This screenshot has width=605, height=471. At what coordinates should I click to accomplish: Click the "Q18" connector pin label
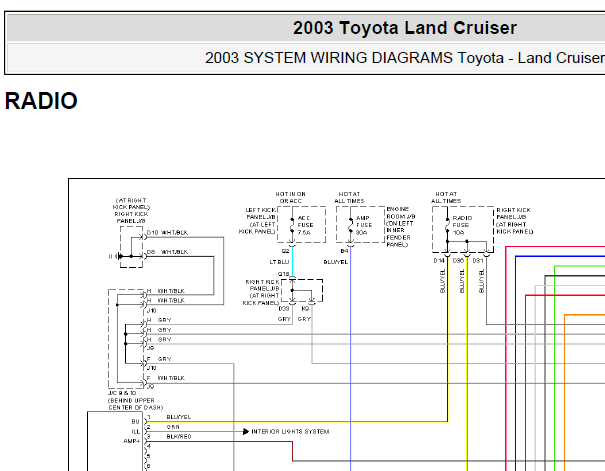point(283,274)
